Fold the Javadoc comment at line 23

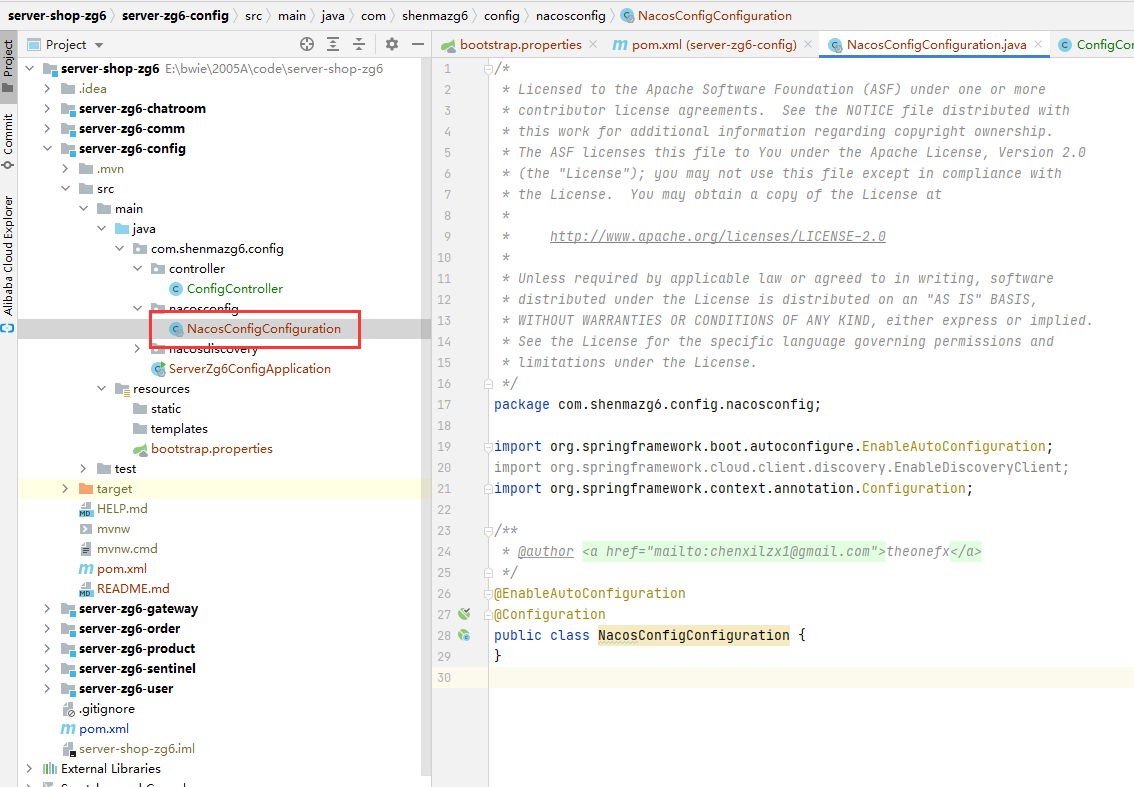[488, 531]
